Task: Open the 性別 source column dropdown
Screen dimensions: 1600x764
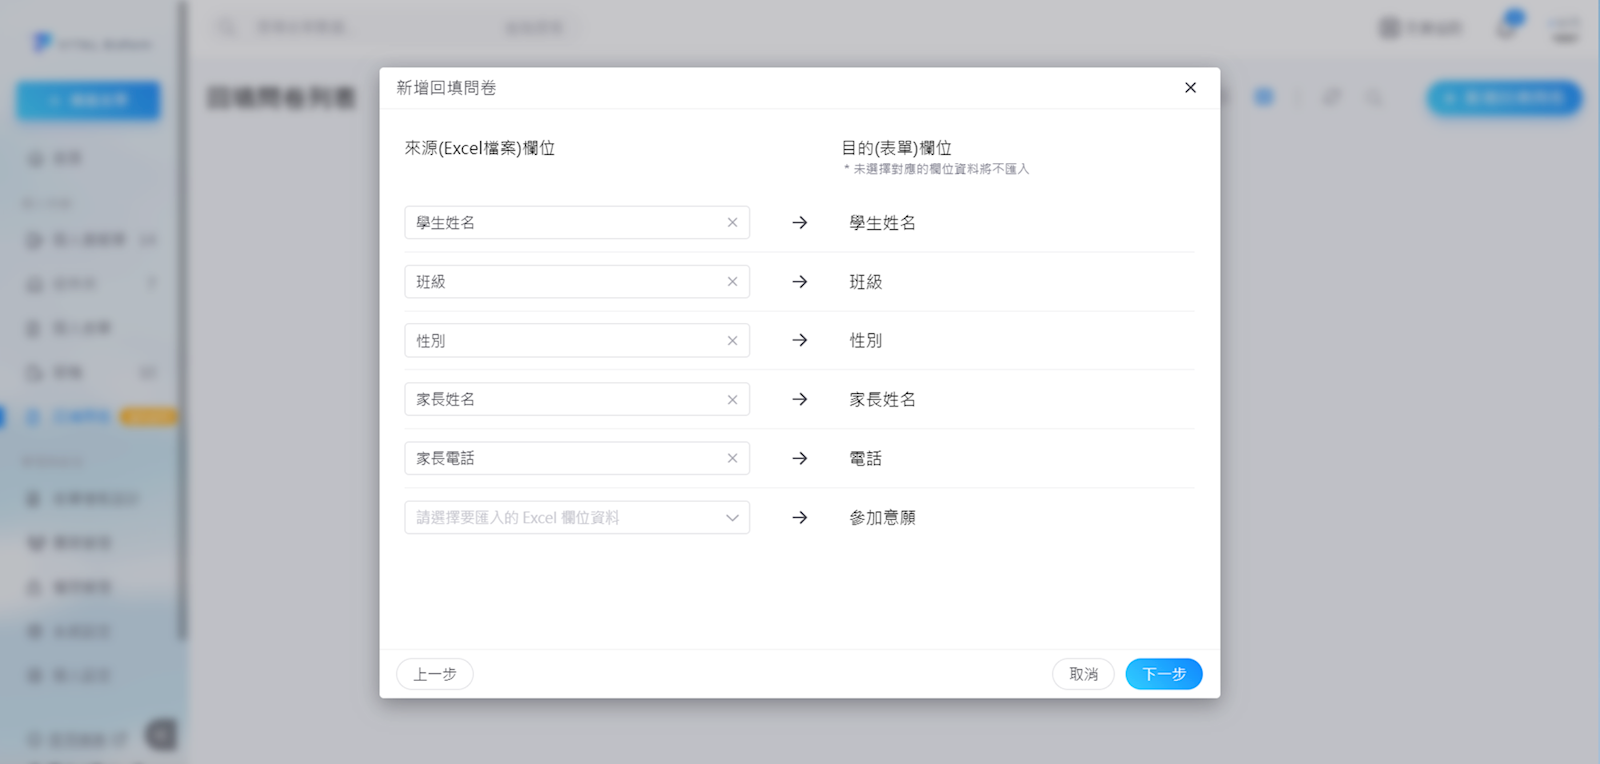Action: [560, 341]
